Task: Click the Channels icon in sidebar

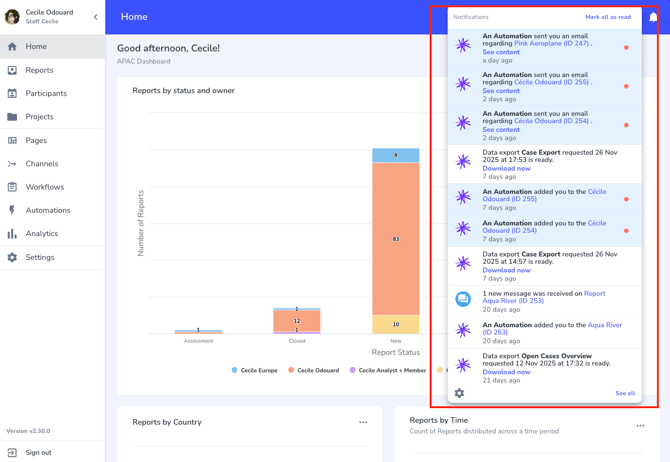Action: click(12, 164)
